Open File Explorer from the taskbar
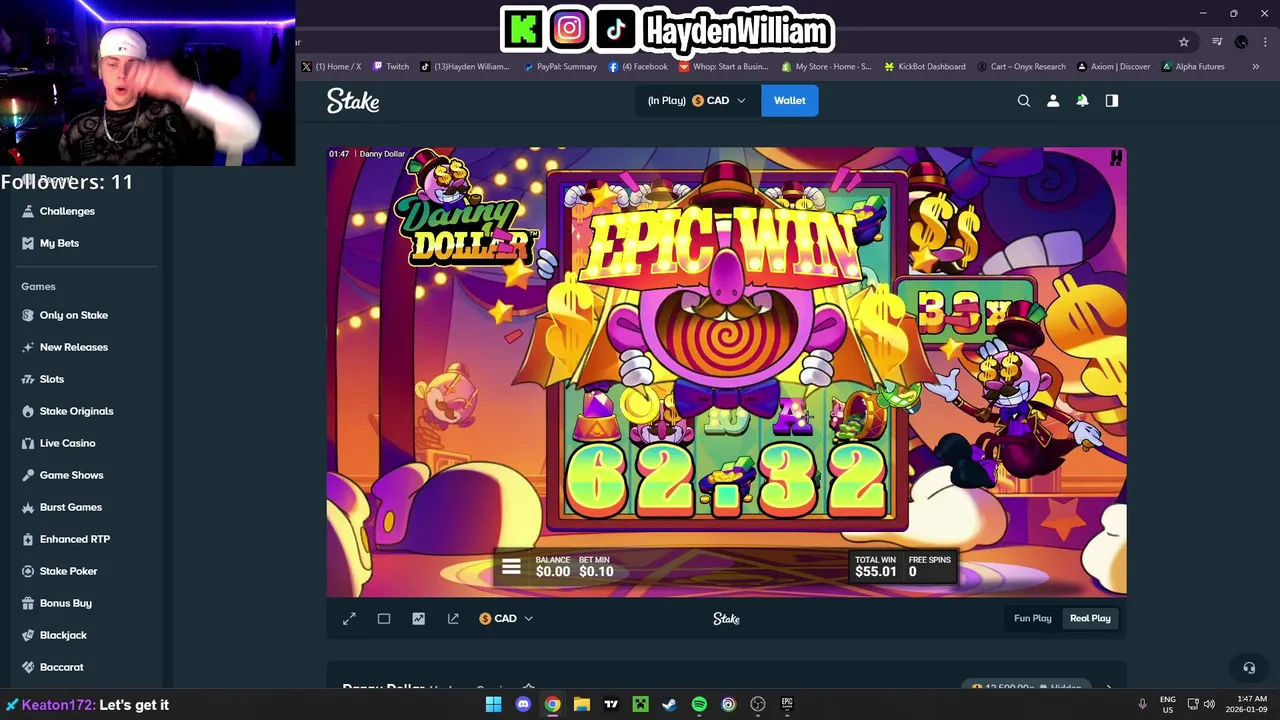This screenshot has width=1280, height=720. (x=581, y=704)
